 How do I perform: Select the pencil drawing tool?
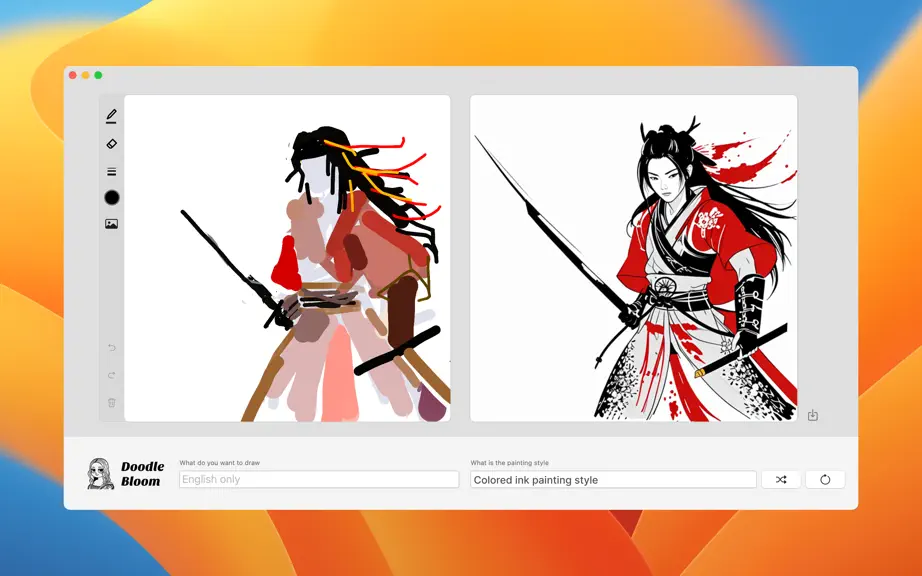pos(111,116)
